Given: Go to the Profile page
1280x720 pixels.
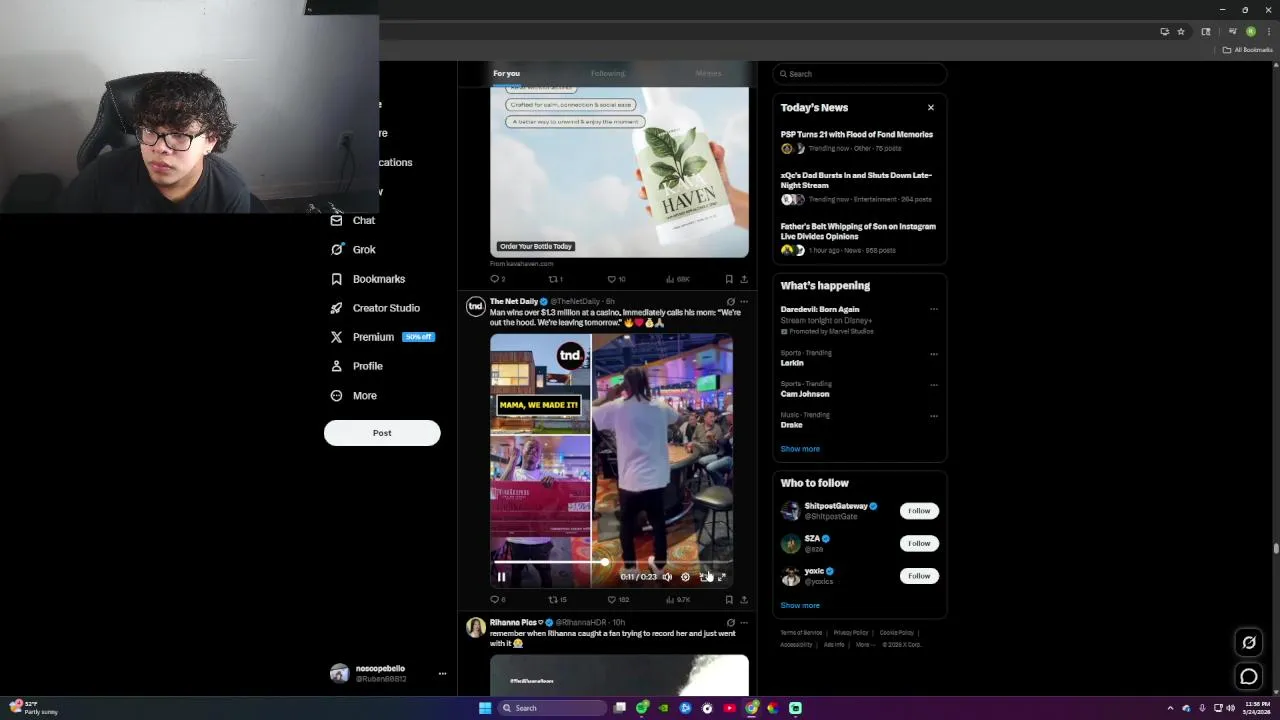Looking at the screenshot, I should [356, 366].
